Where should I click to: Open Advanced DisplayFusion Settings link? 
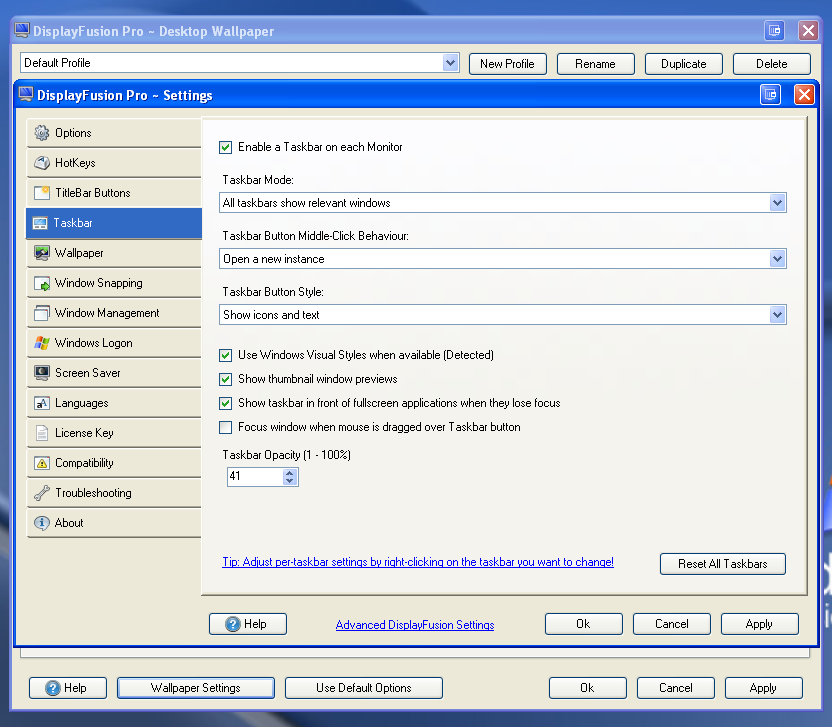coord(414,624)
